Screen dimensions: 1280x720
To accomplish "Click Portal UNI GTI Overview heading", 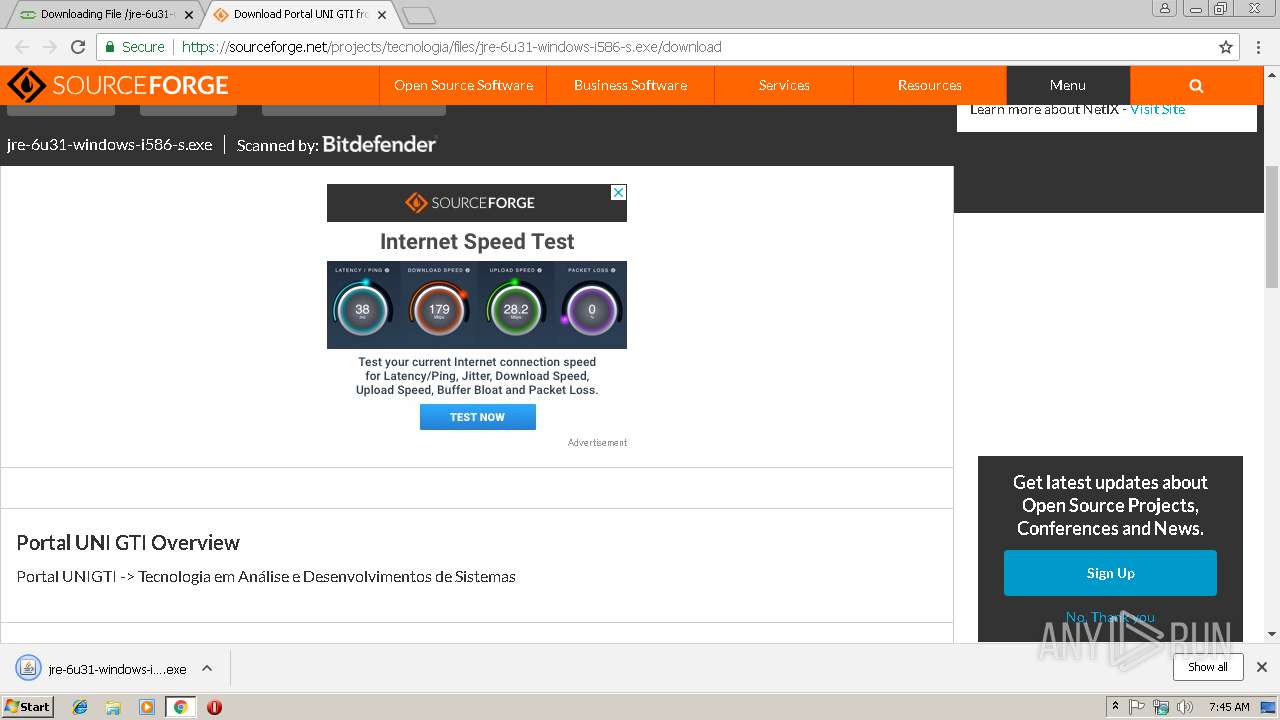I will click(x=128, y=543).
